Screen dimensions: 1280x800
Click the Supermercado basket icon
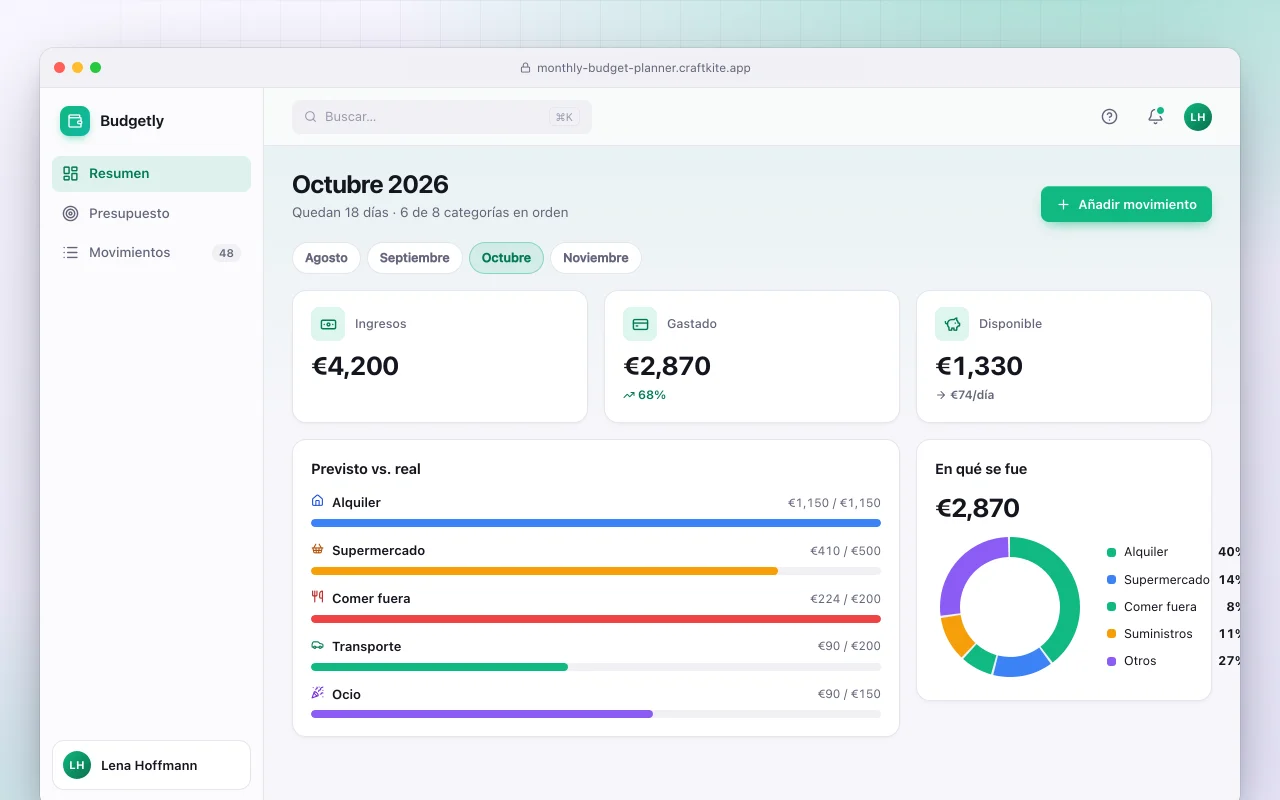point(318,549)
